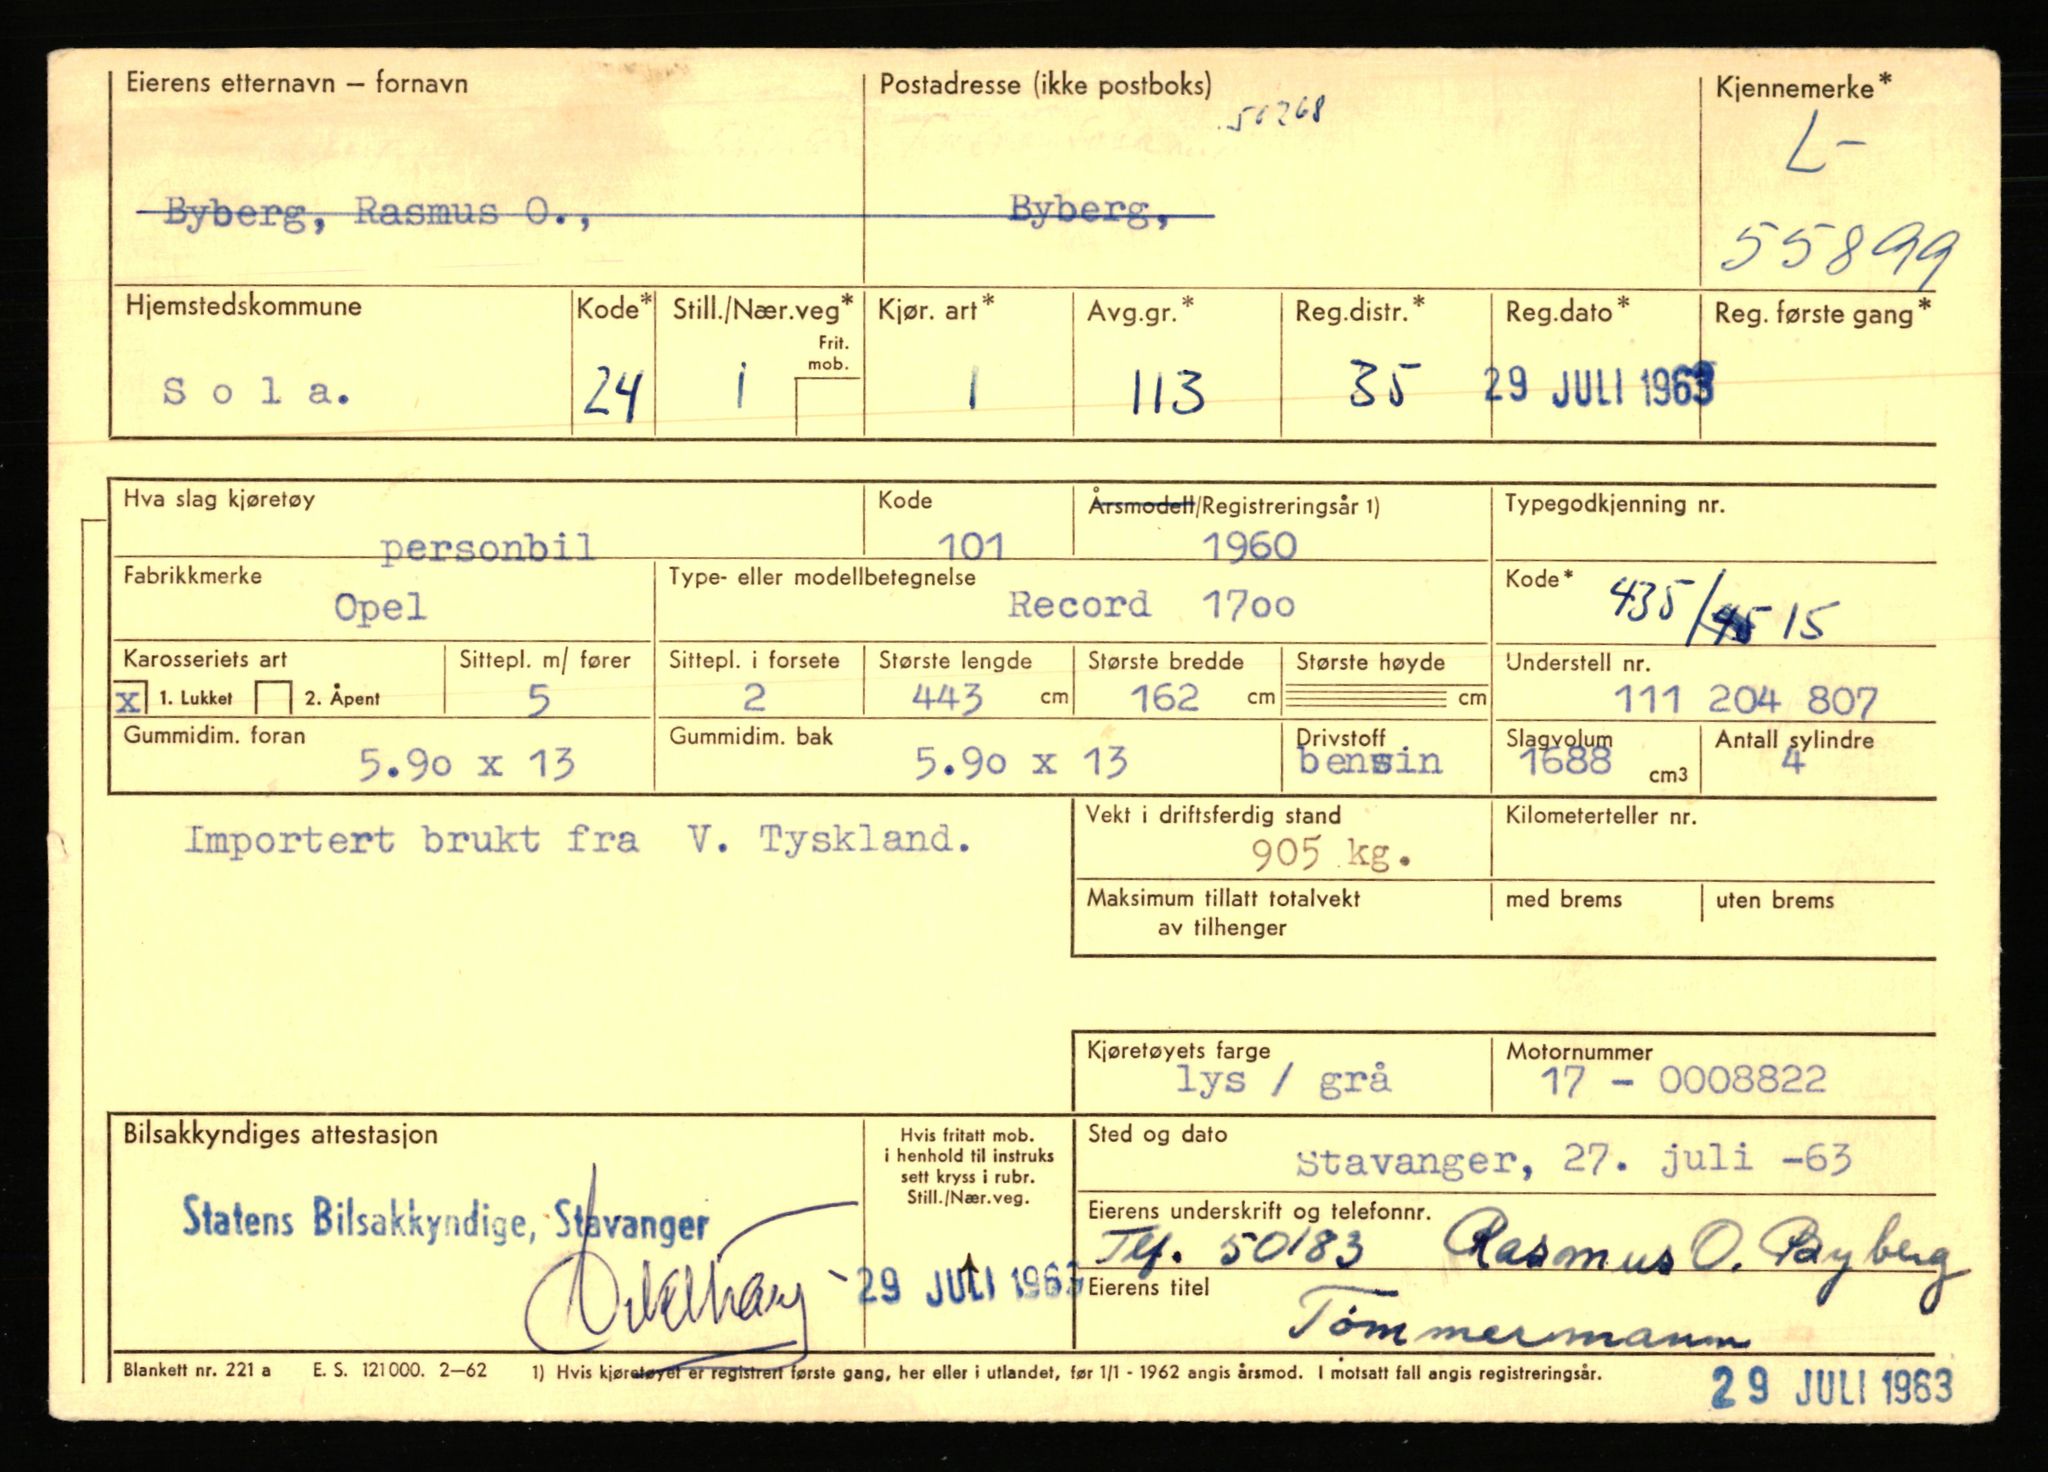Click the colour value 'lys / grå'
2048x1472 pixels.
point(1282,1080)
